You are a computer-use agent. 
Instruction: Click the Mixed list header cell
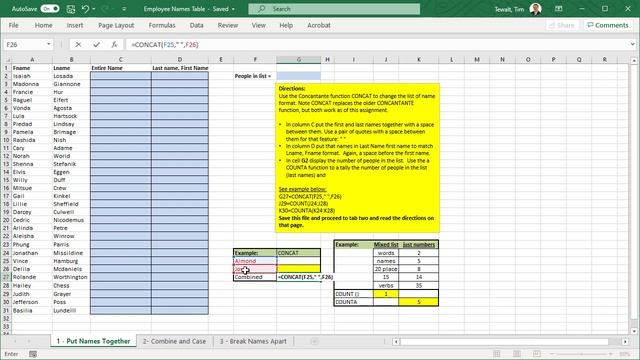click(x=386, y=244)
